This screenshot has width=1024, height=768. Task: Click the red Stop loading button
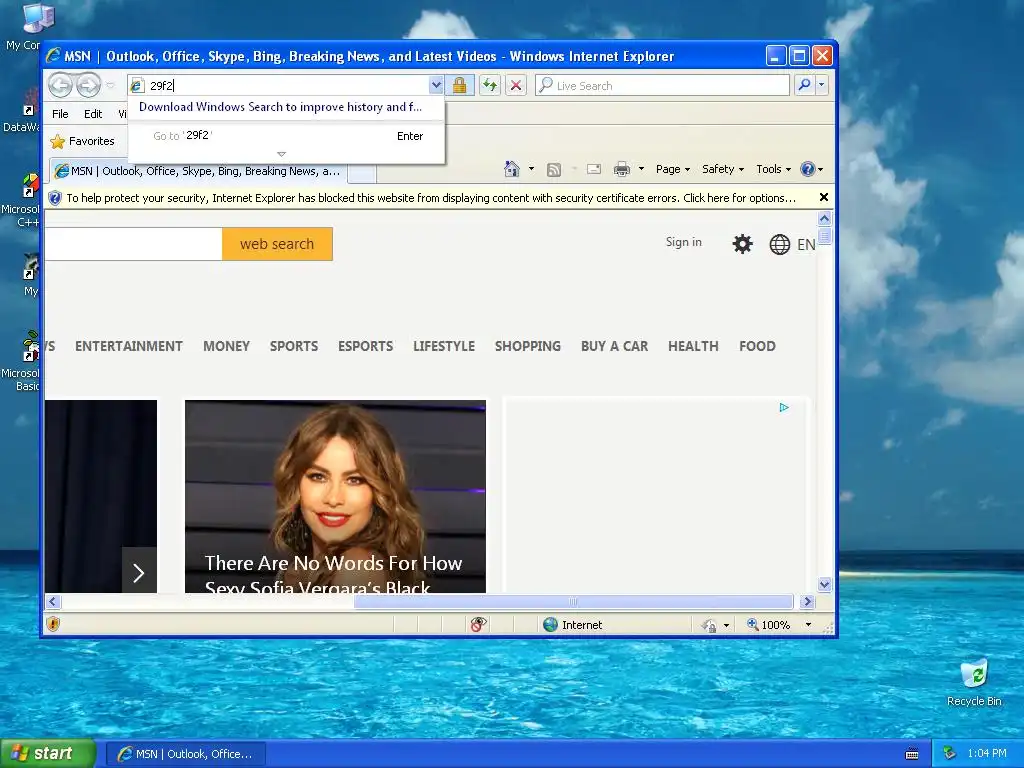(x=516, y=85)
